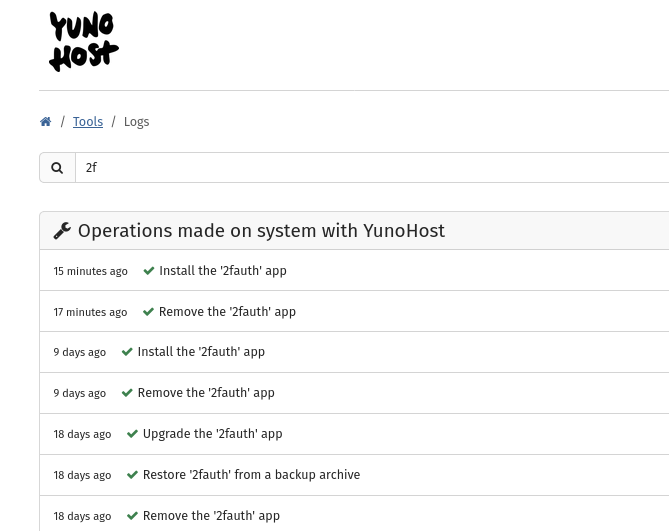Open 18 days ago Remove '2fauth' log
This screenshot has width=669, height=531.
tap(354, 514)
